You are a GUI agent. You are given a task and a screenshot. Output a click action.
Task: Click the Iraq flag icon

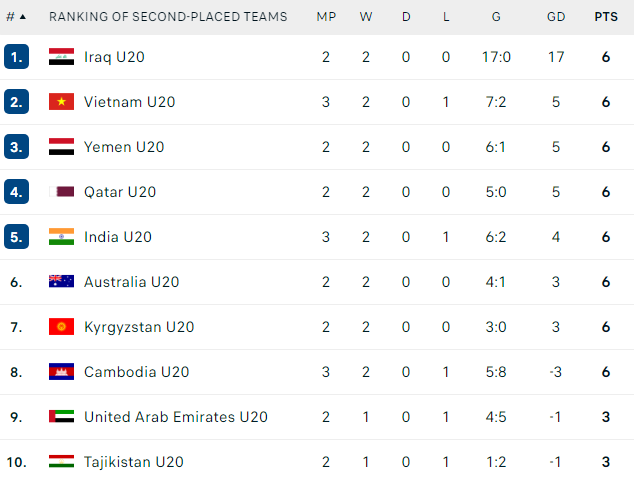pyautogui.click(x=61, y=57)
